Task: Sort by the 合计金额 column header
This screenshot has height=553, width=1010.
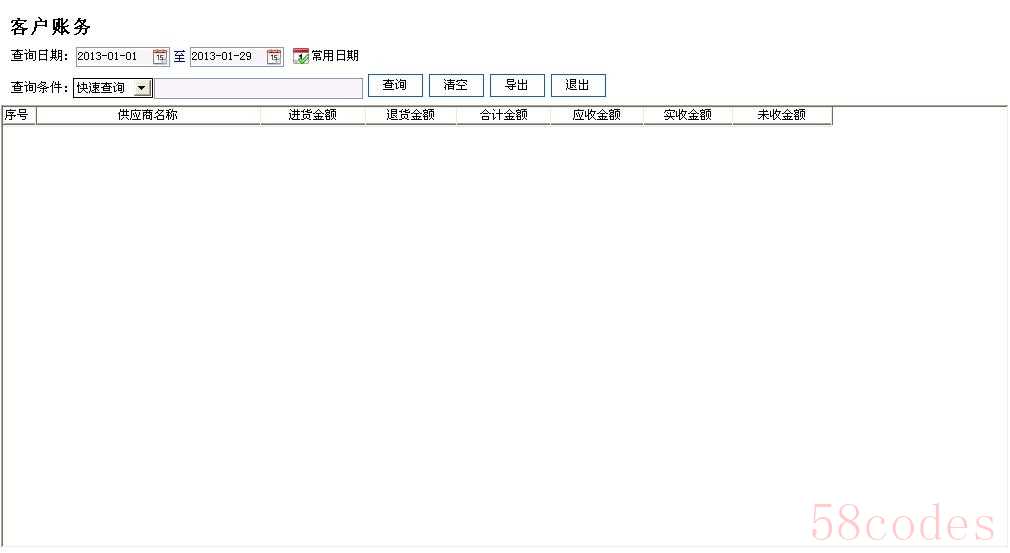Action: point(504,115)
